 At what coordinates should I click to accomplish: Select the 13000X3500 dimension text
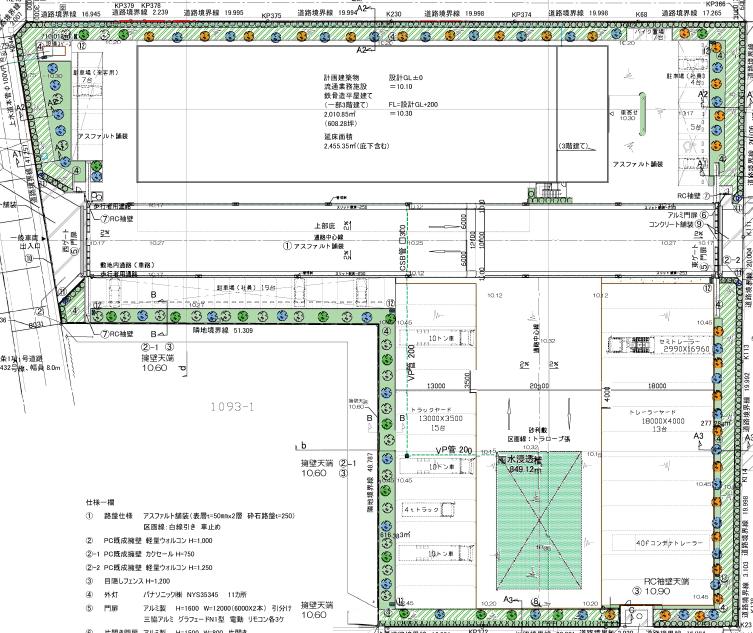point(440,418)
